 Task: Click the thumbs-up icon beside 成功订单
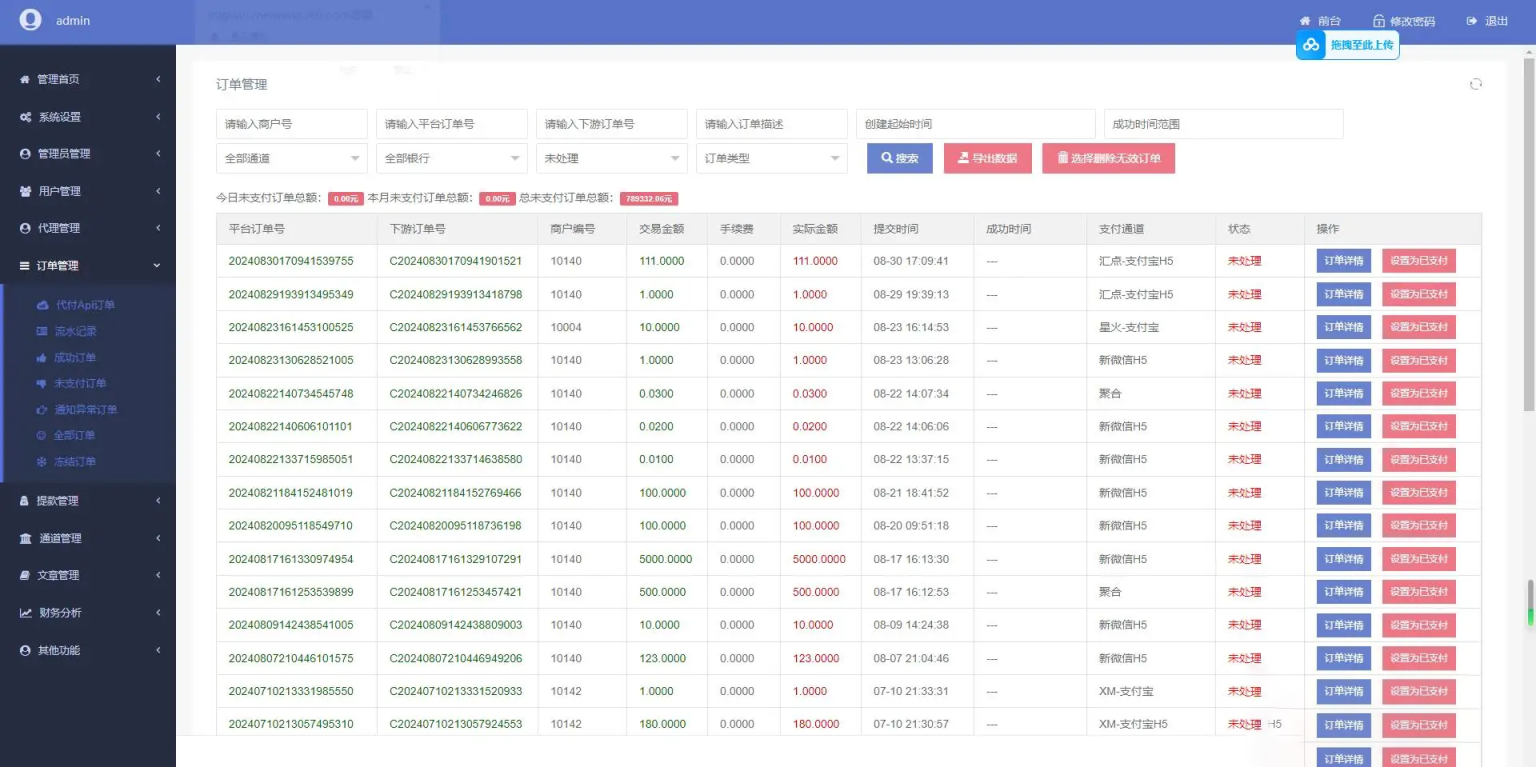[42, 357]
